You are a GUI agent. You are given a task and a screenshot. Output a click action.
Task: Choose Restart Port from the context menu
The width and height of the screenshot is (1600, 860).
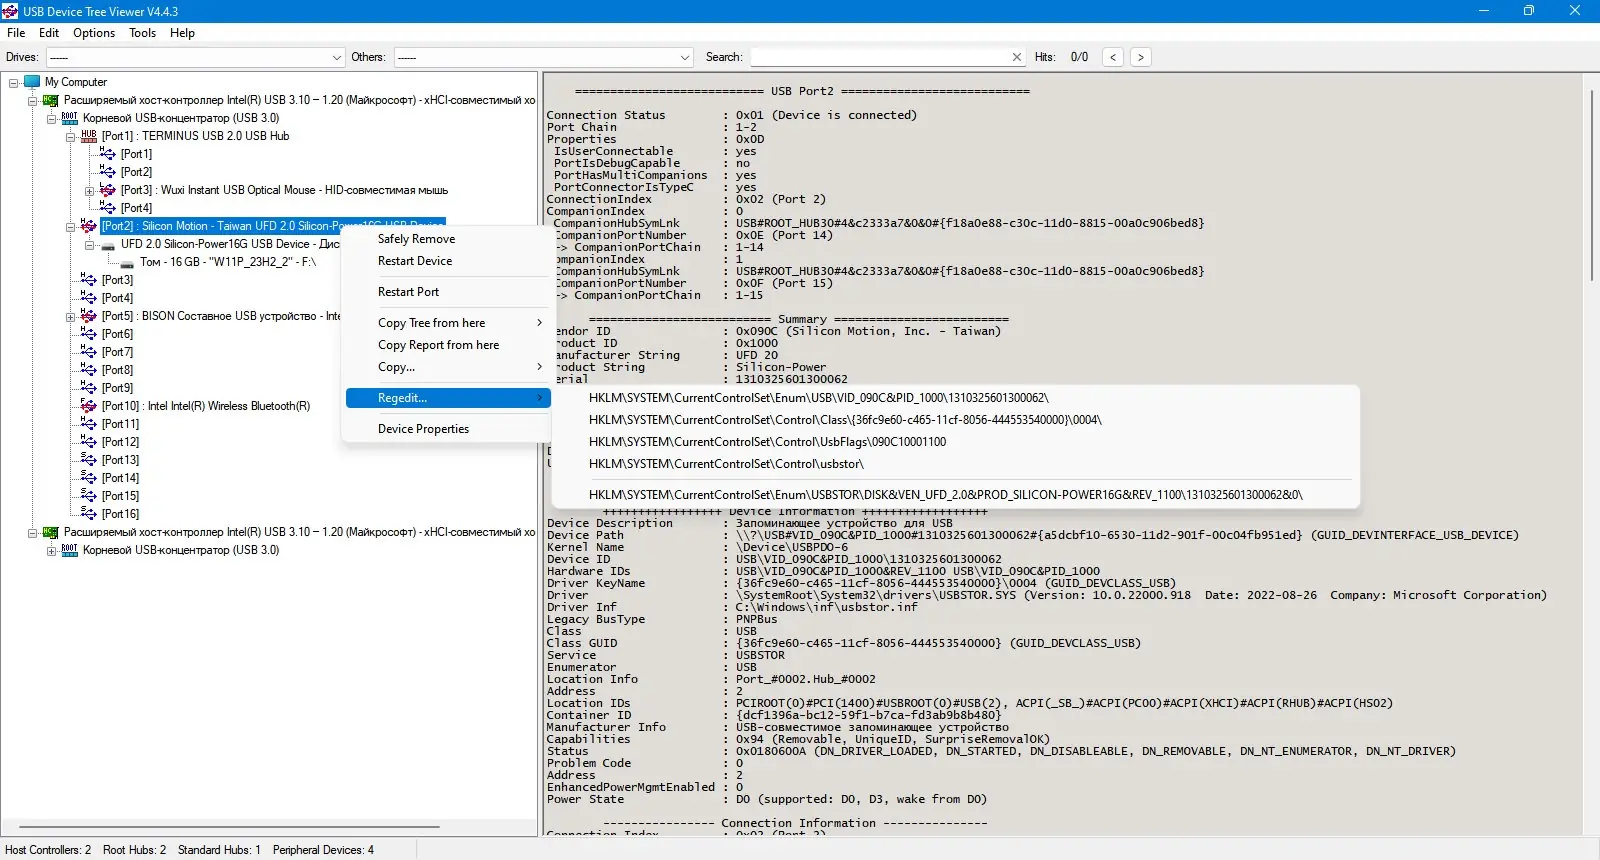pos(446,292)
